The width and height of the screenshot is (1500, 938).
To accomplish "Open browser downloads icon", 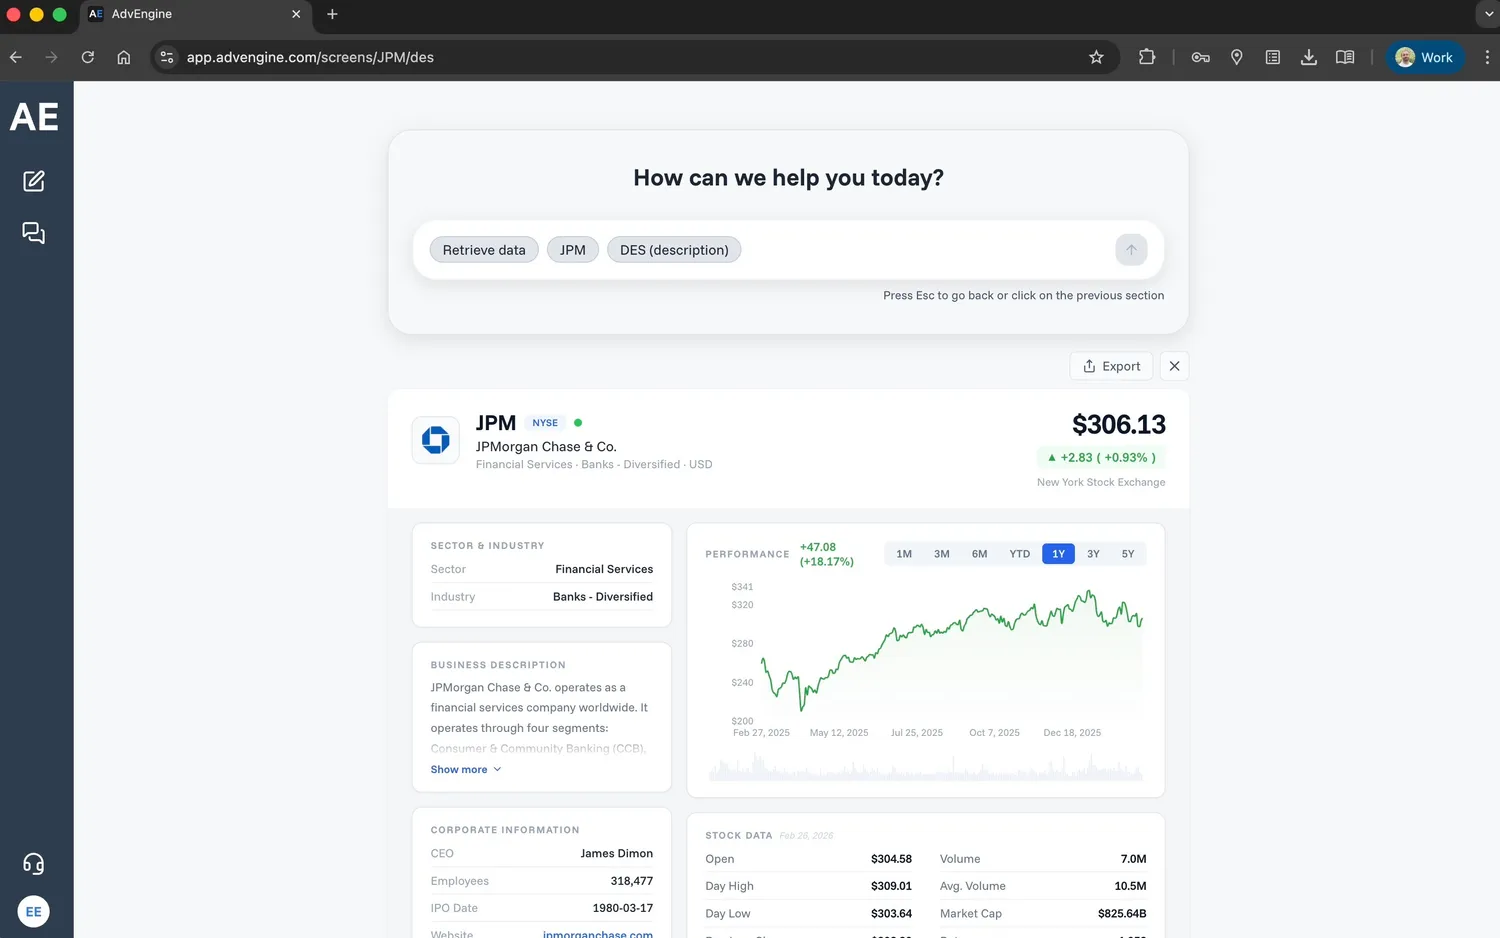I will coord(1308,57).
